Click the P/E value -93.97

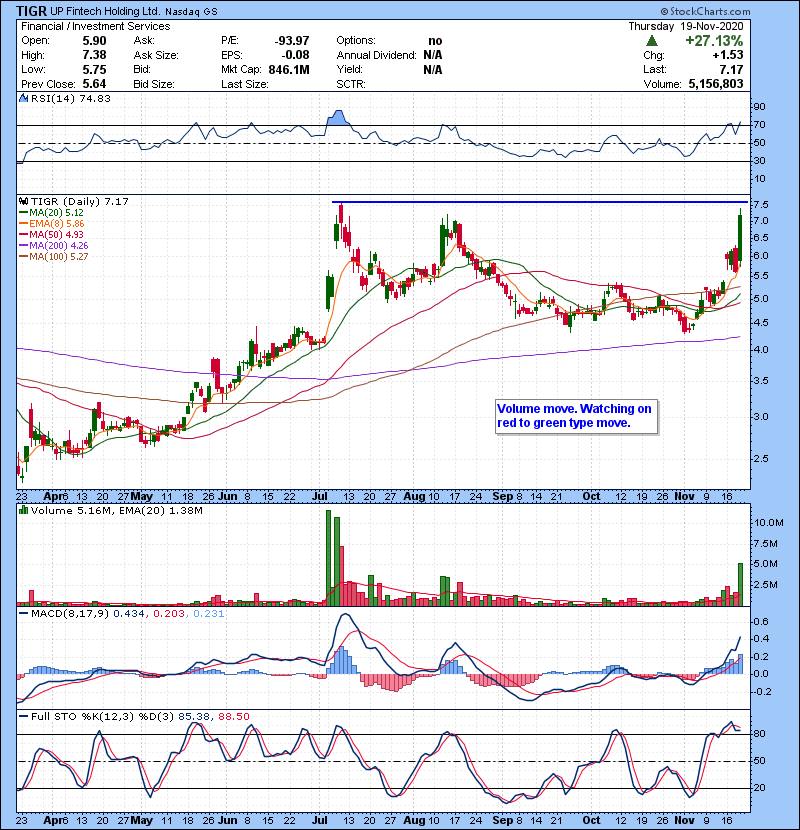pyautogui.click(x=292, y=41)
